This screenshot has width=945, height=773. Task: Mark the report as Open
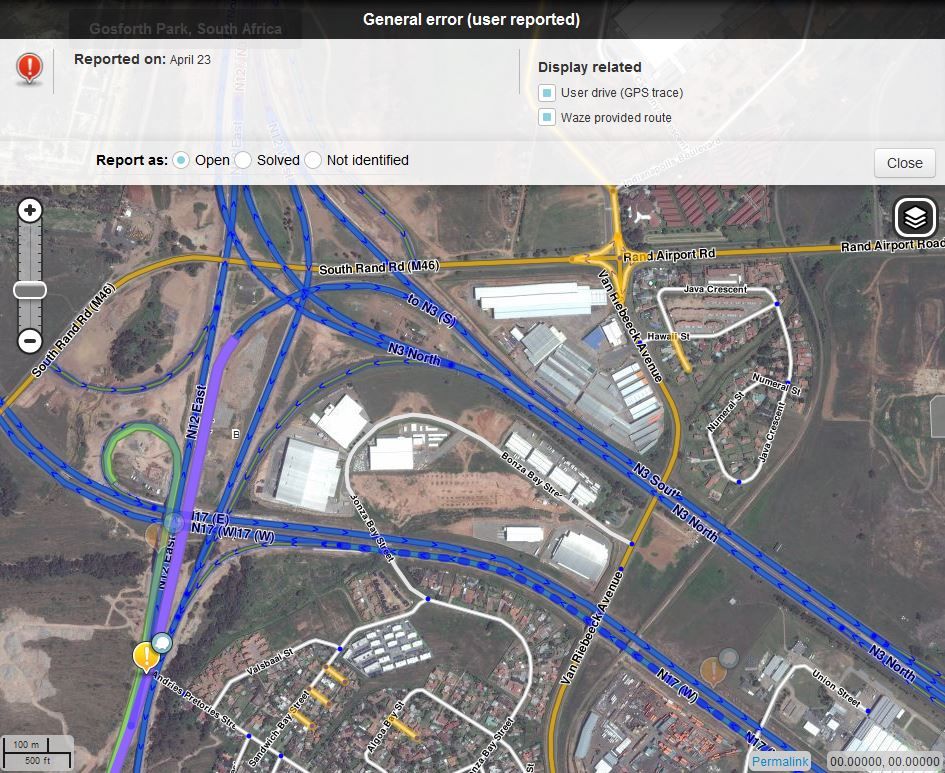(181, 160)
